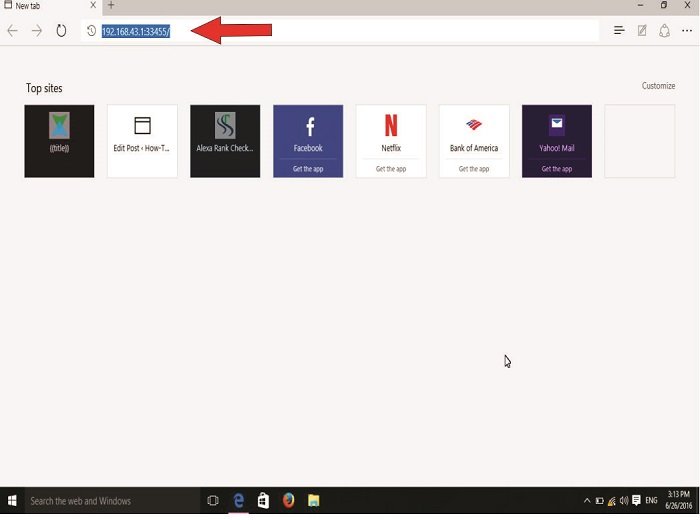Click the battery status tray icon
The width and height of the screenshot is (700, 520).
pyautogui.click(x=600, y=501)
